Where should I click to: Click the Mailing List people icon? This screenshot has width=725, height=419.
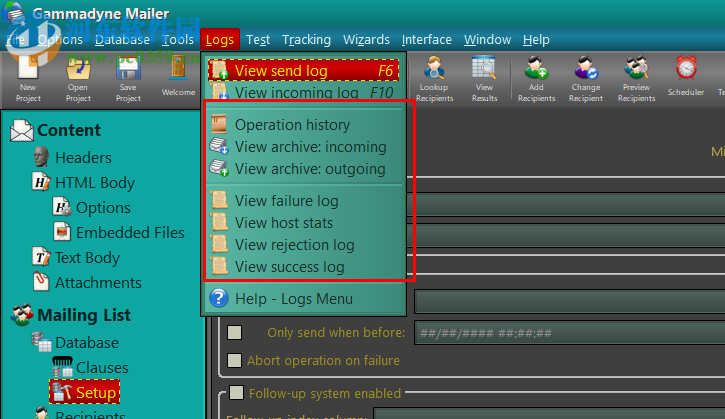tap(22, 315)
